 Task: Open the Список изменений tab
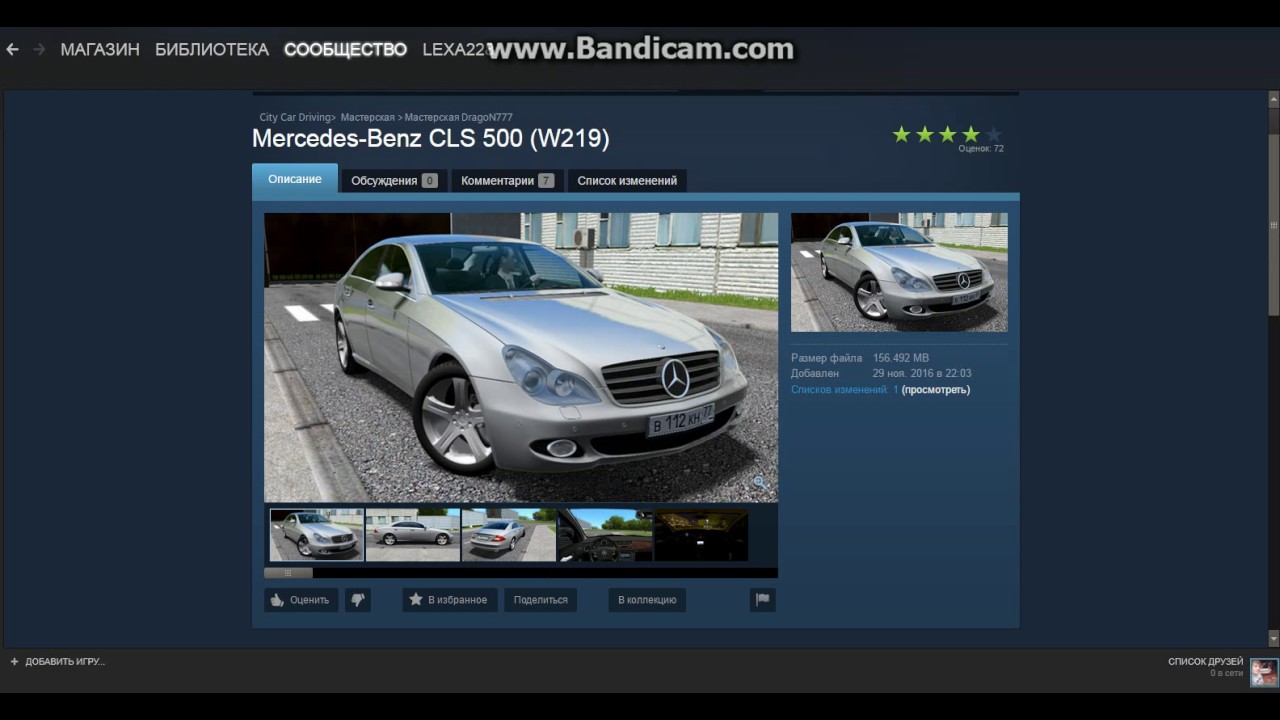pyautogui.click(x=627, y=181)
